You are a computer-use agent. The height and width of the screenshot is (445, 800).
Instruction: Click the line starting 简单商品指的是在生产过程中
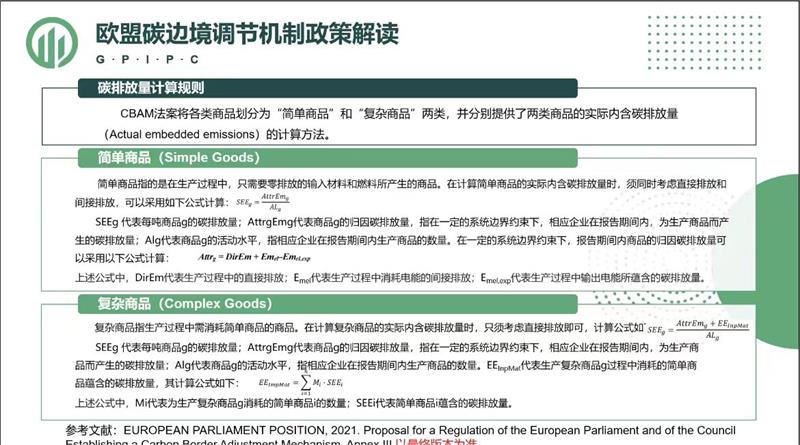coord(411,184)
